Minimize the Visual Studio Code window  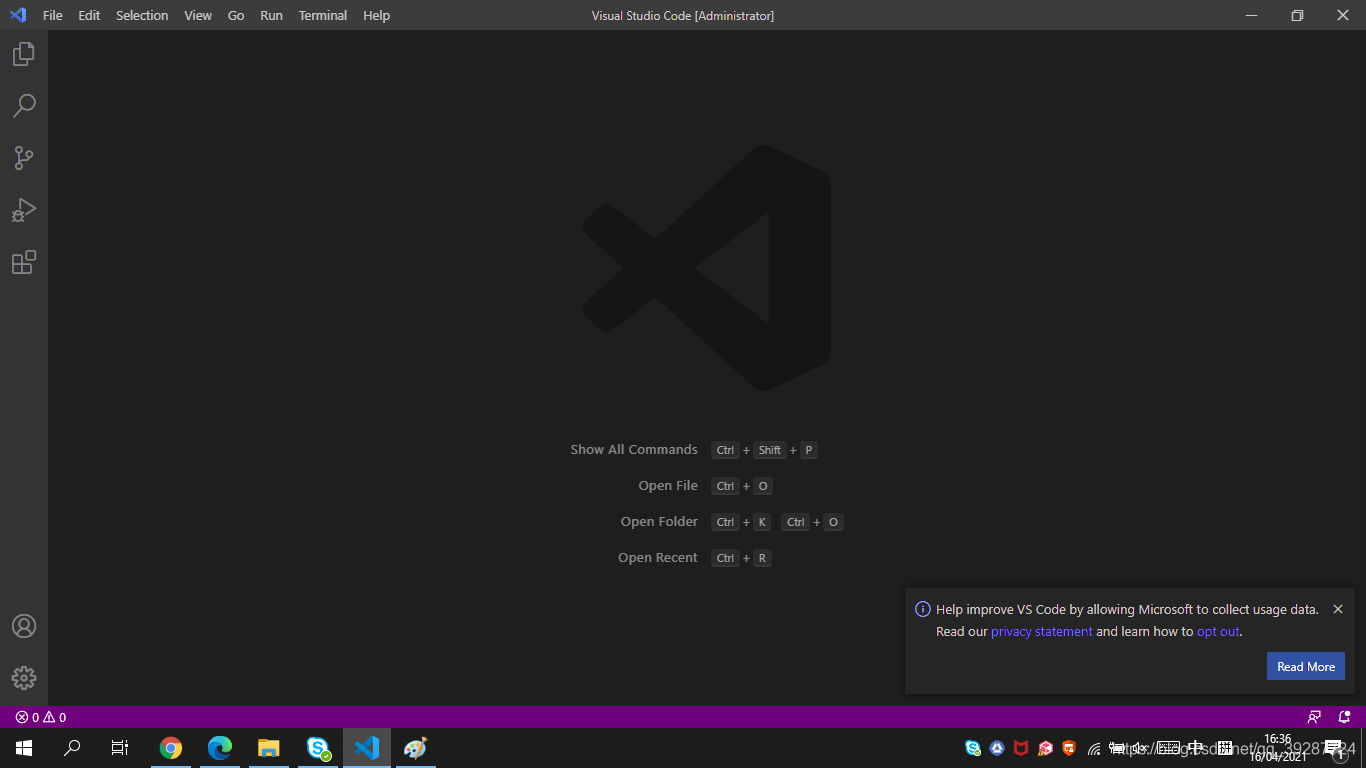[x=1251, y=15]
